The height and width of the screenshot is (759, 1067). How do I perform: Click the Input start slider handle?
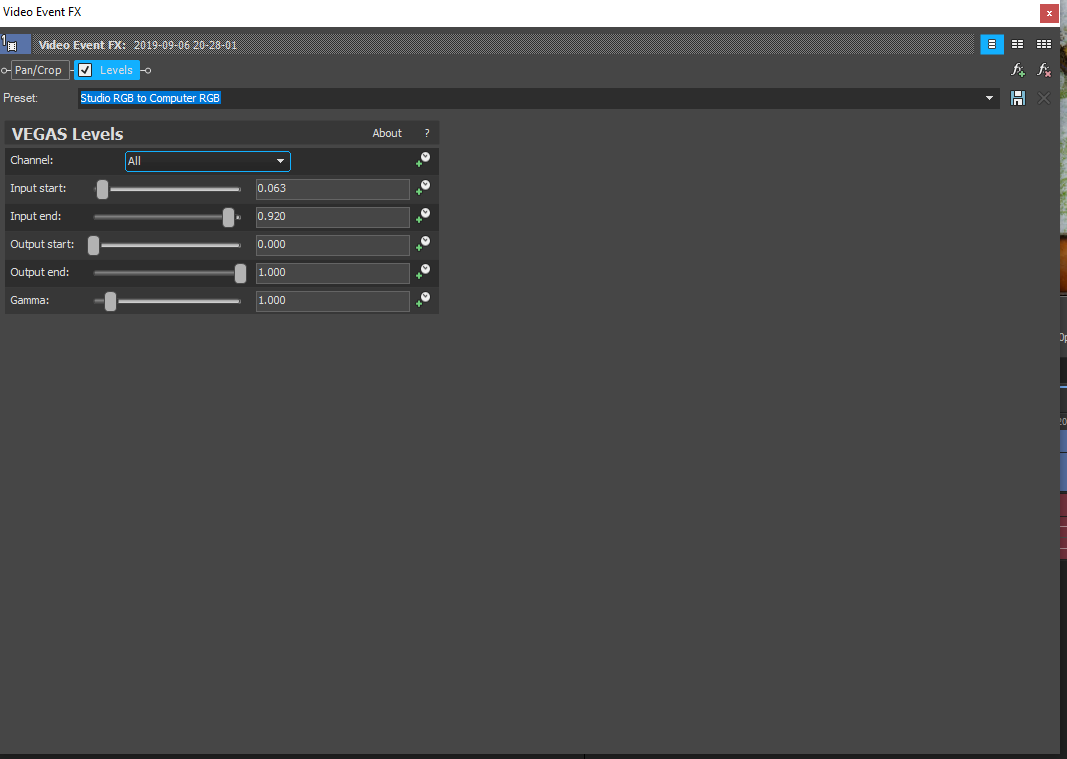(102, 189)
